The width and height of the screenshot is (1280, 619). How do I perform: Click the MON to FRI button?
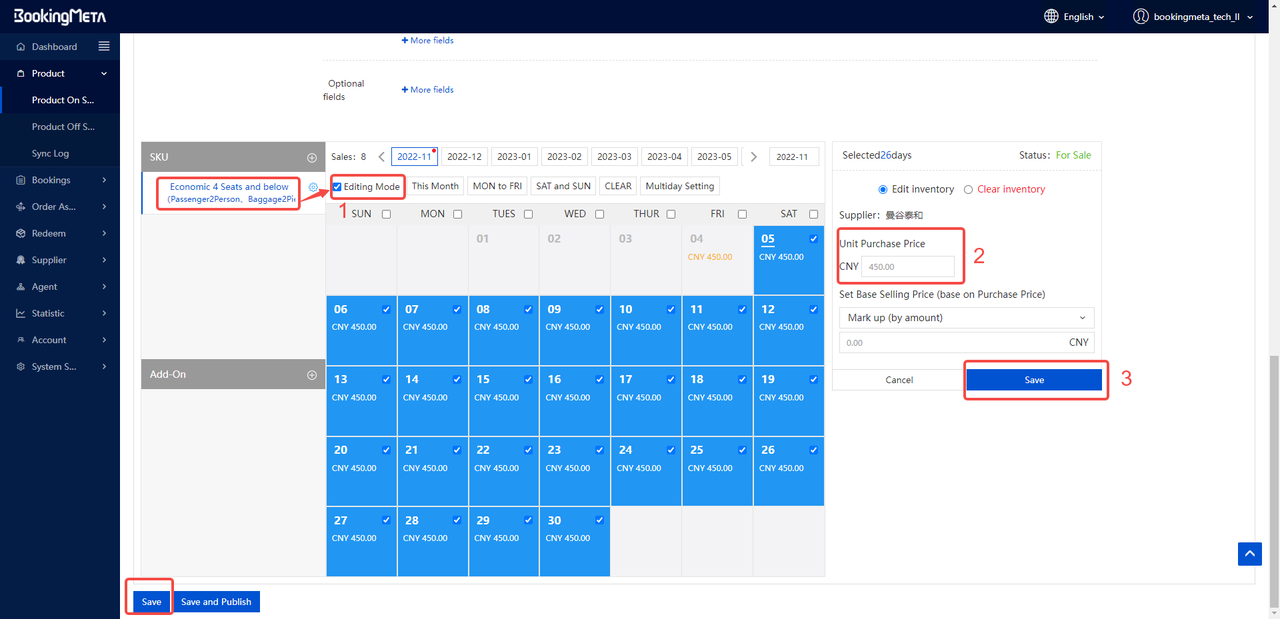[x=497, y=186]
